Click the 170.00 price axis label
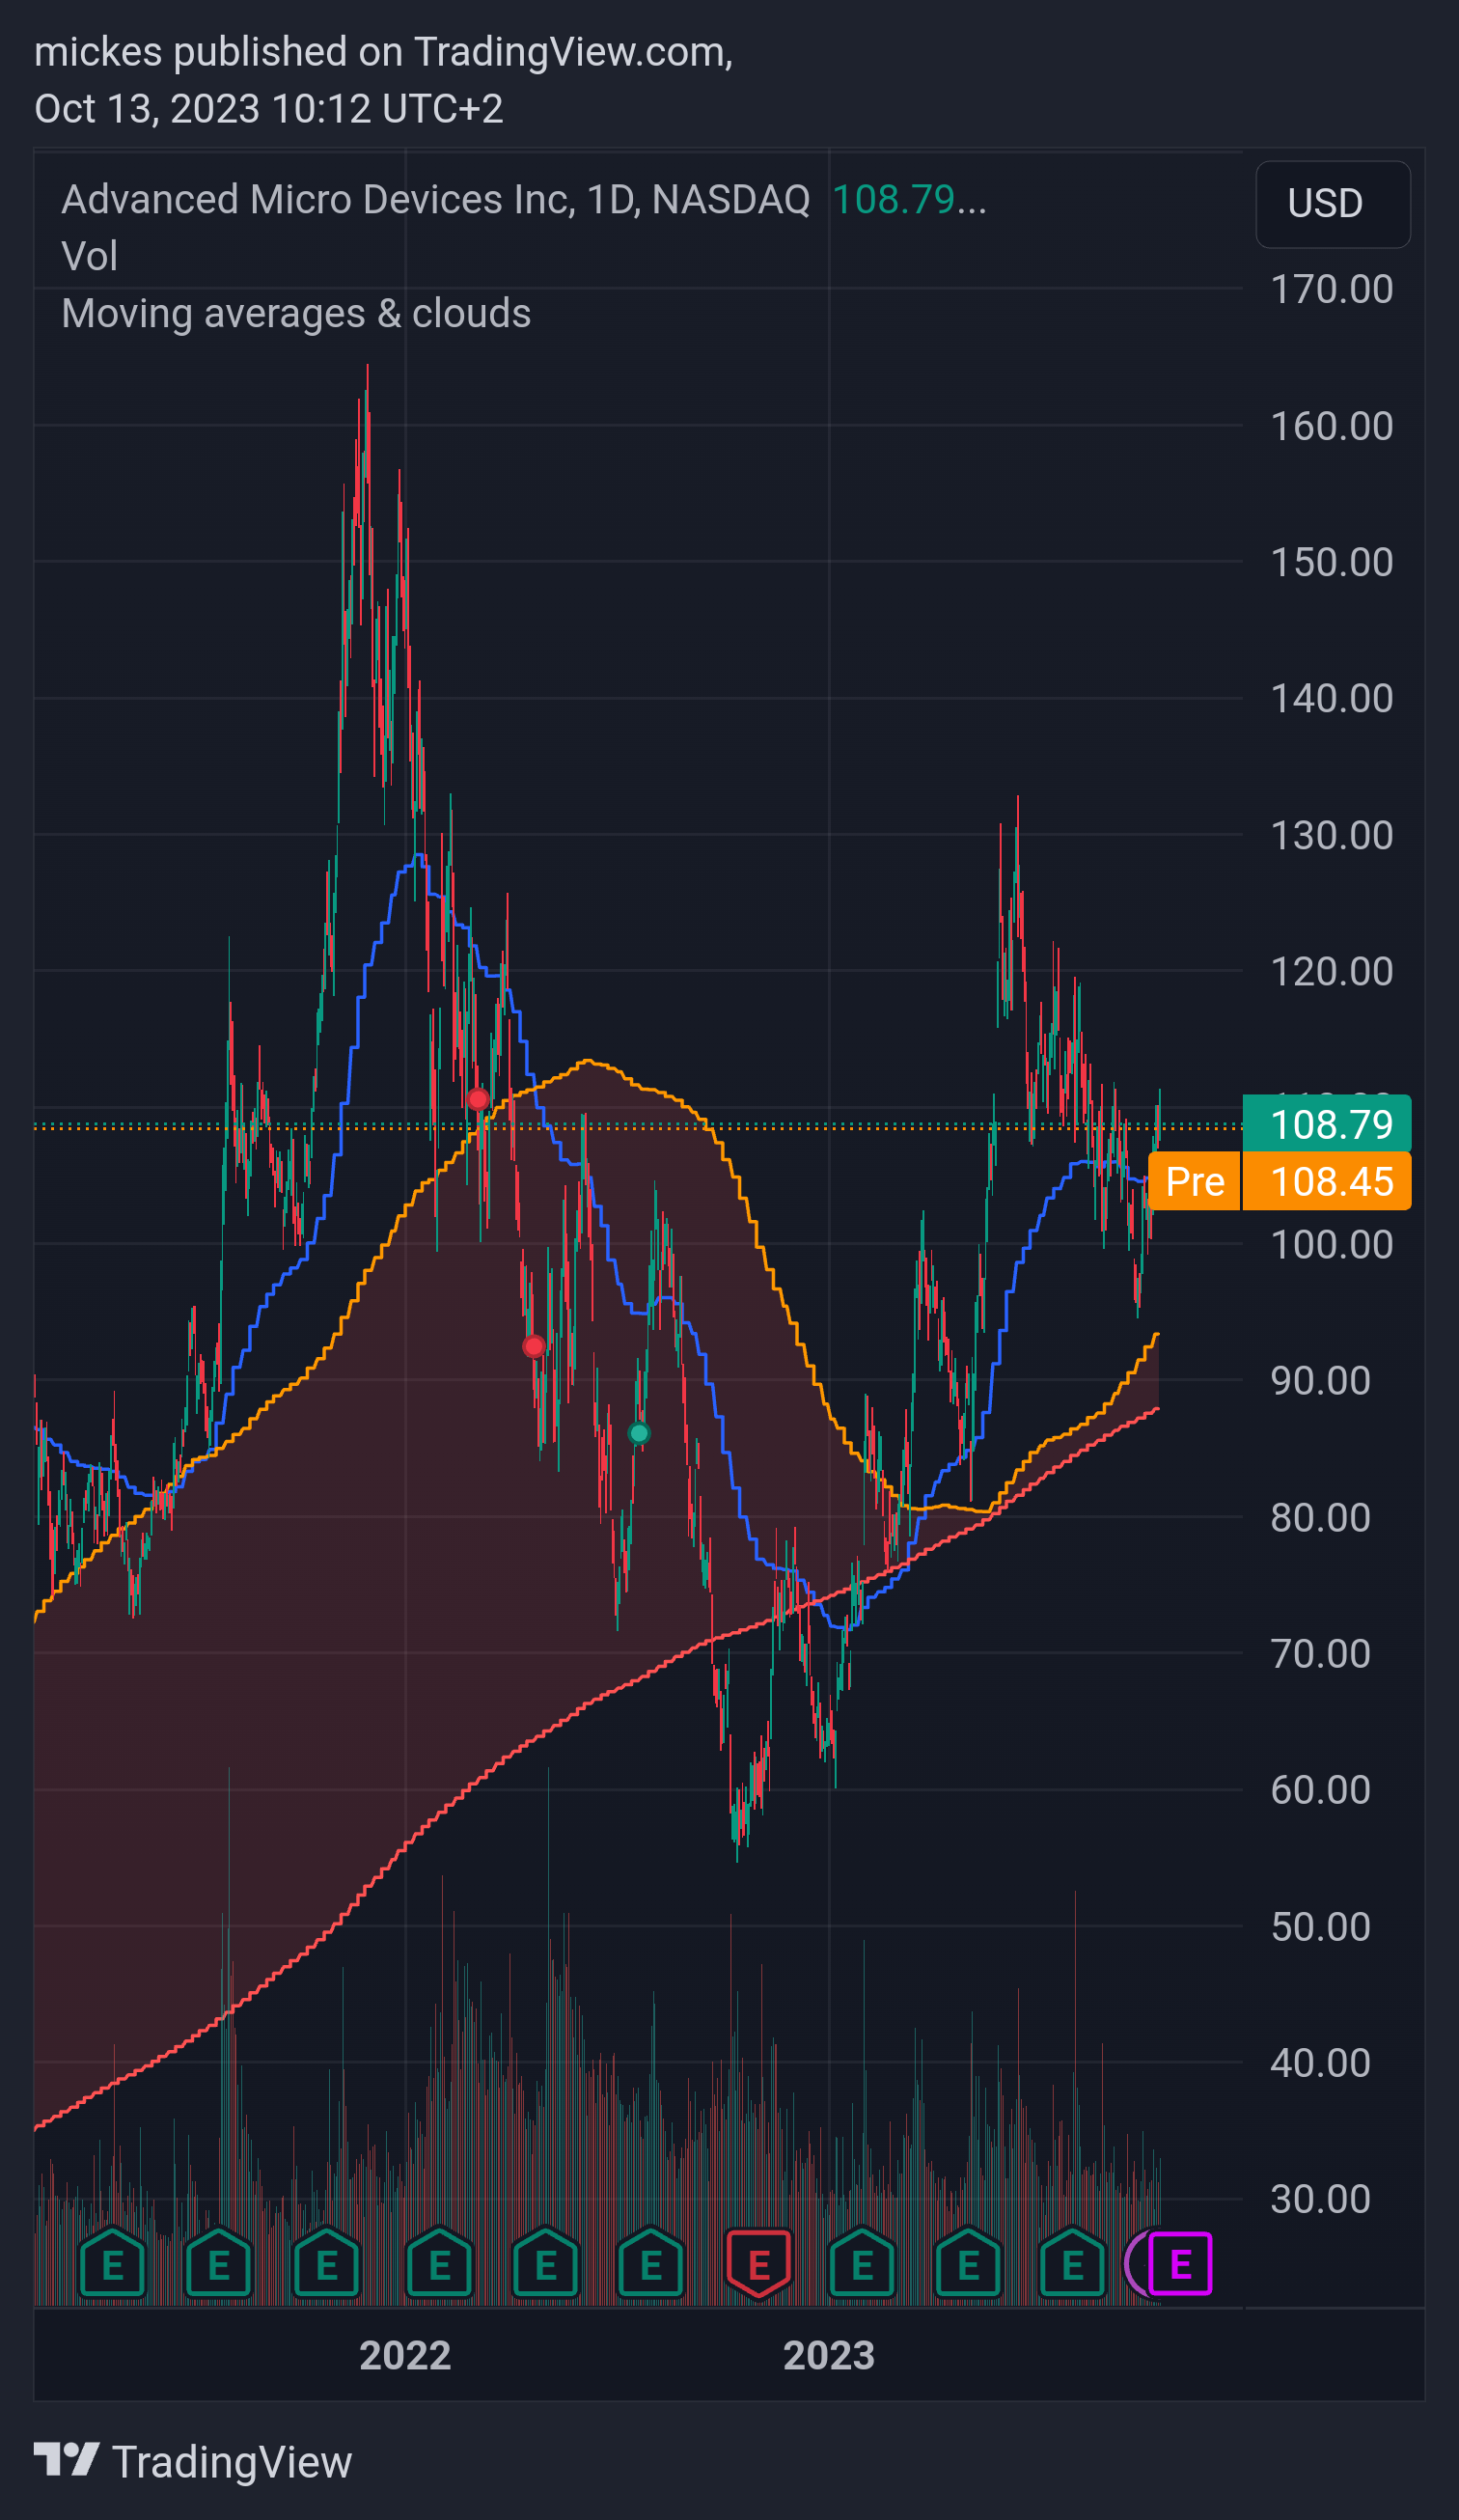Screen dimensions: 1459x2520 pyautogui.click(x=1331, y=289)
